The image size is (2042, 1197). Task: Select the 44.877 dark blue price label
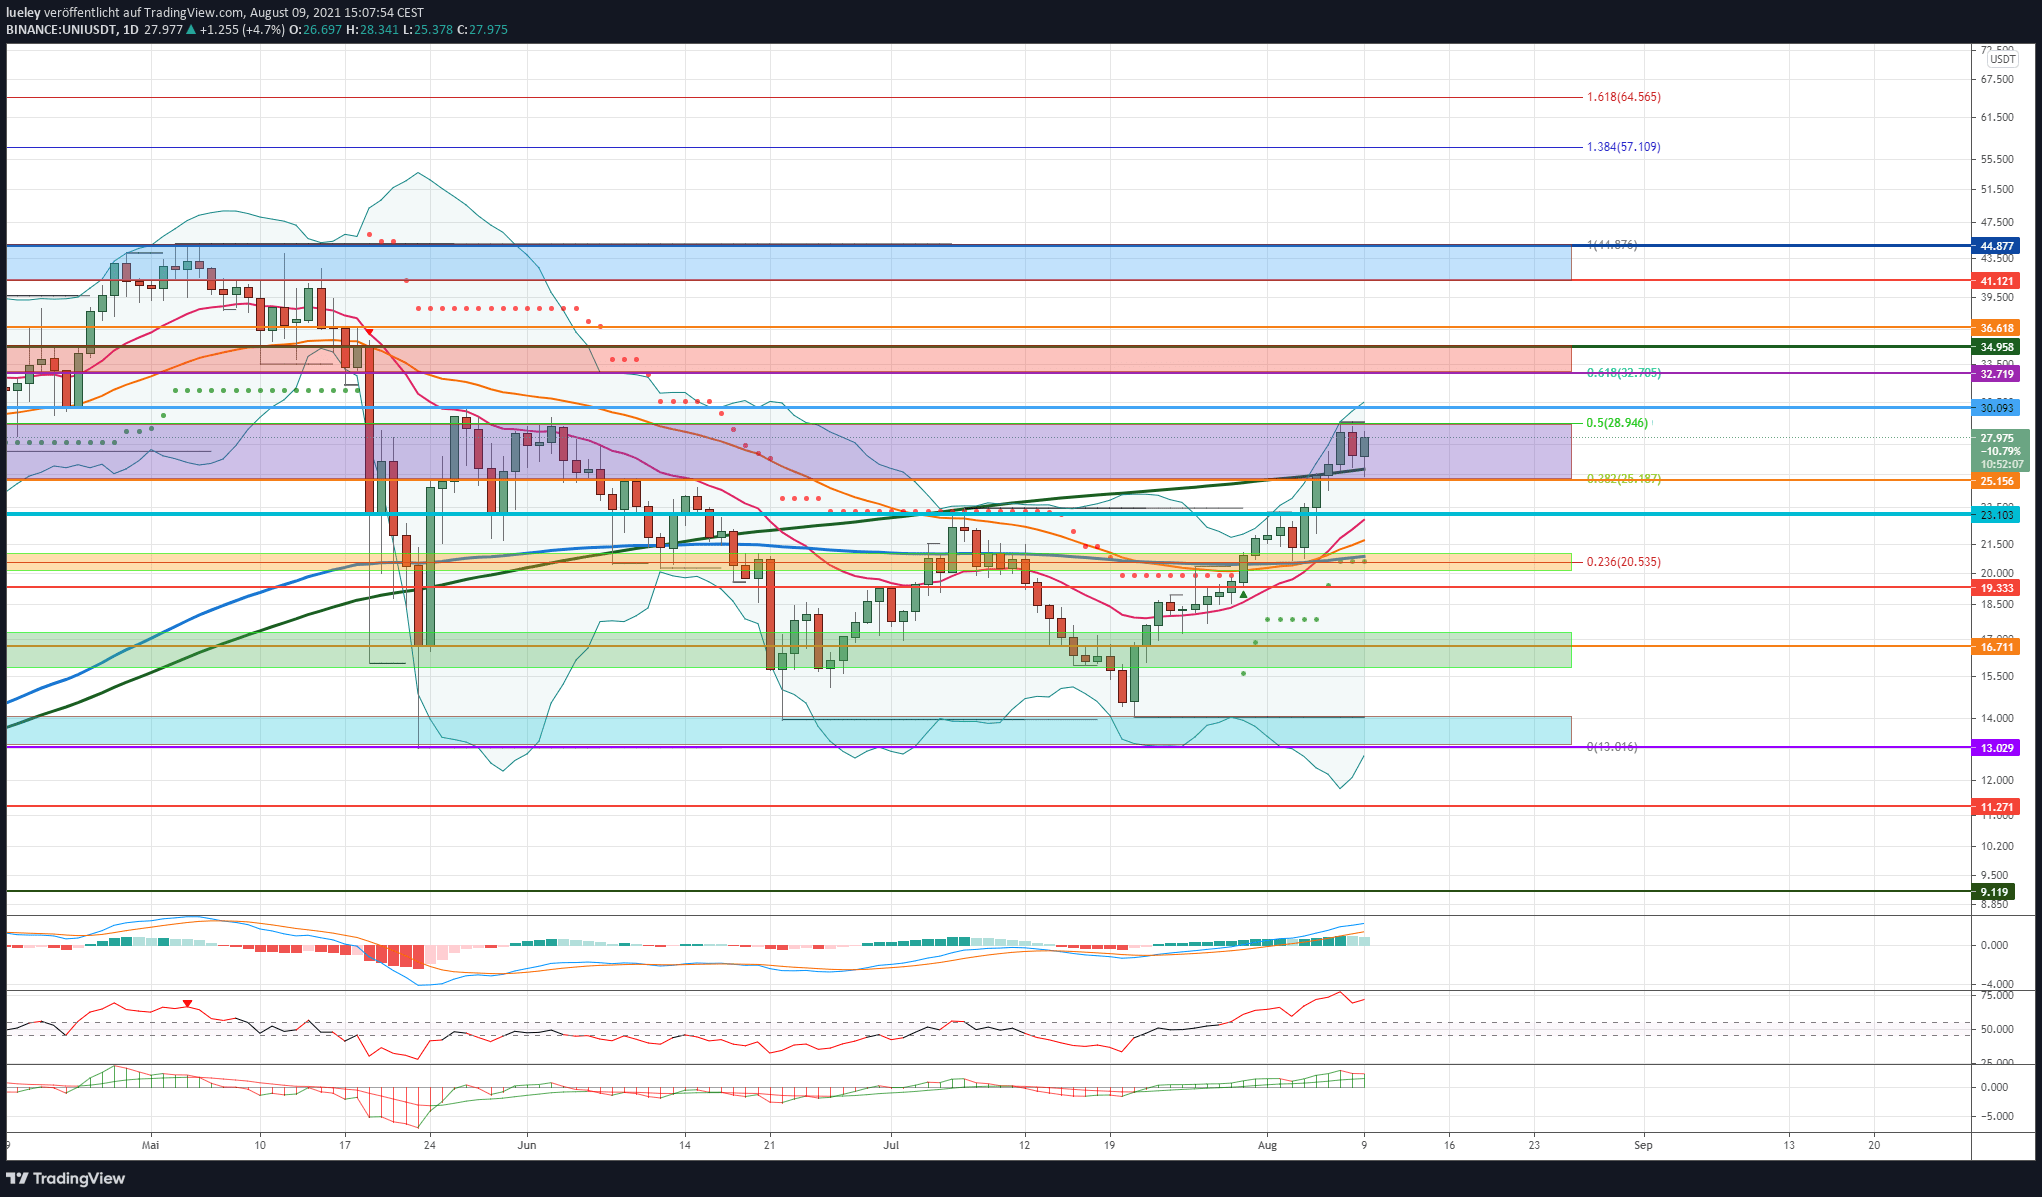(x=1996, y=246)
